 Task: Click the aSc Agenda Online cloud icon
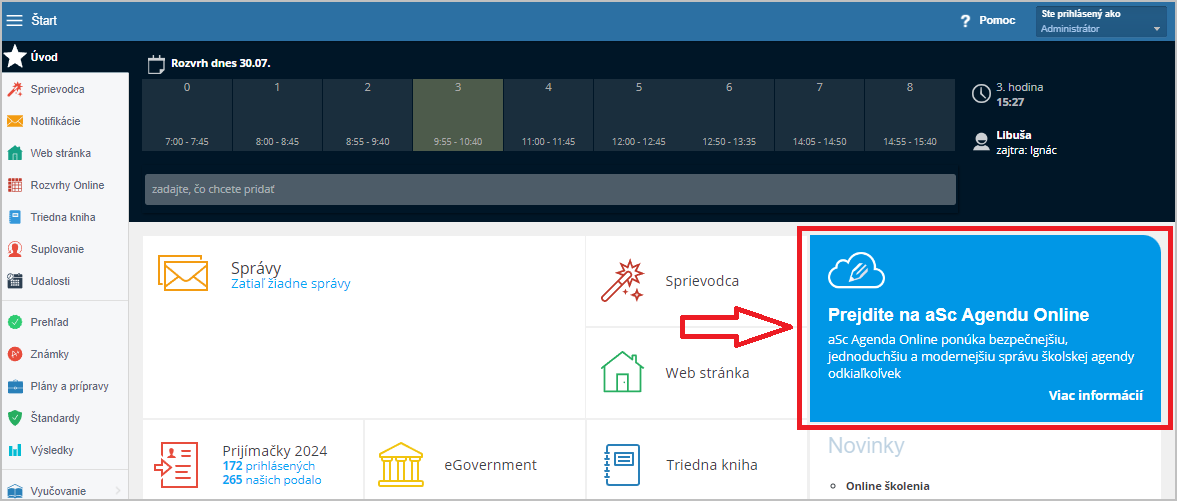[856, 272]
